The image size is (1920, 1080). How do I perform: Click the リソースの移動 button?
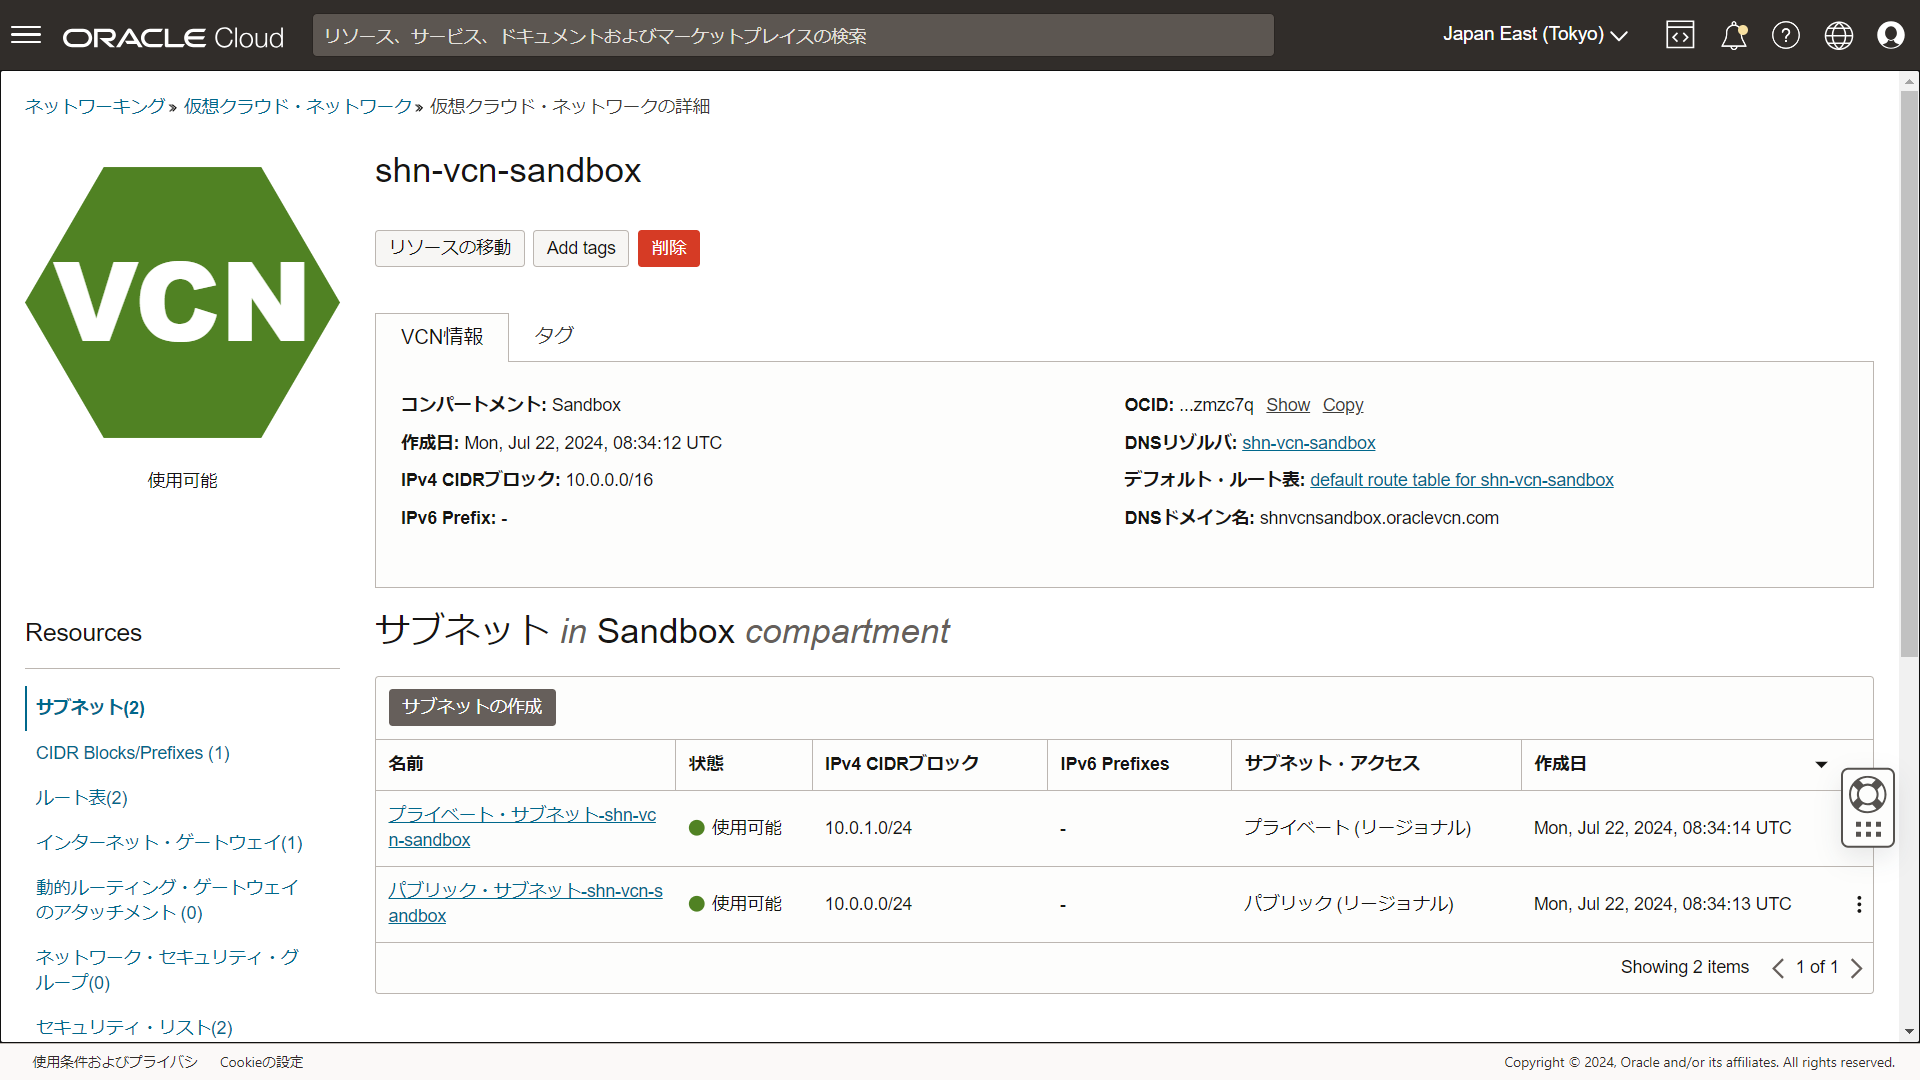point(450,248)
